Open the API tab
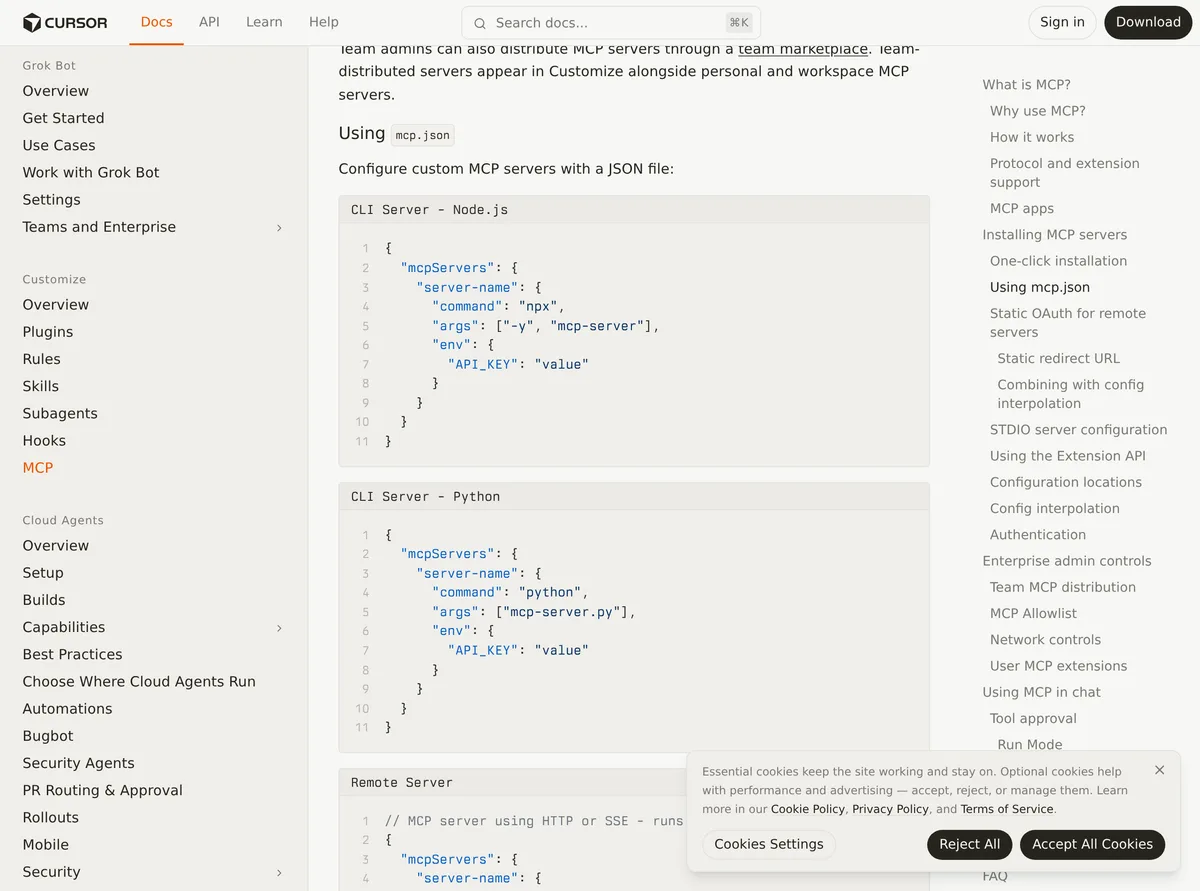The image size is (1200, 891). pos(209,22)
